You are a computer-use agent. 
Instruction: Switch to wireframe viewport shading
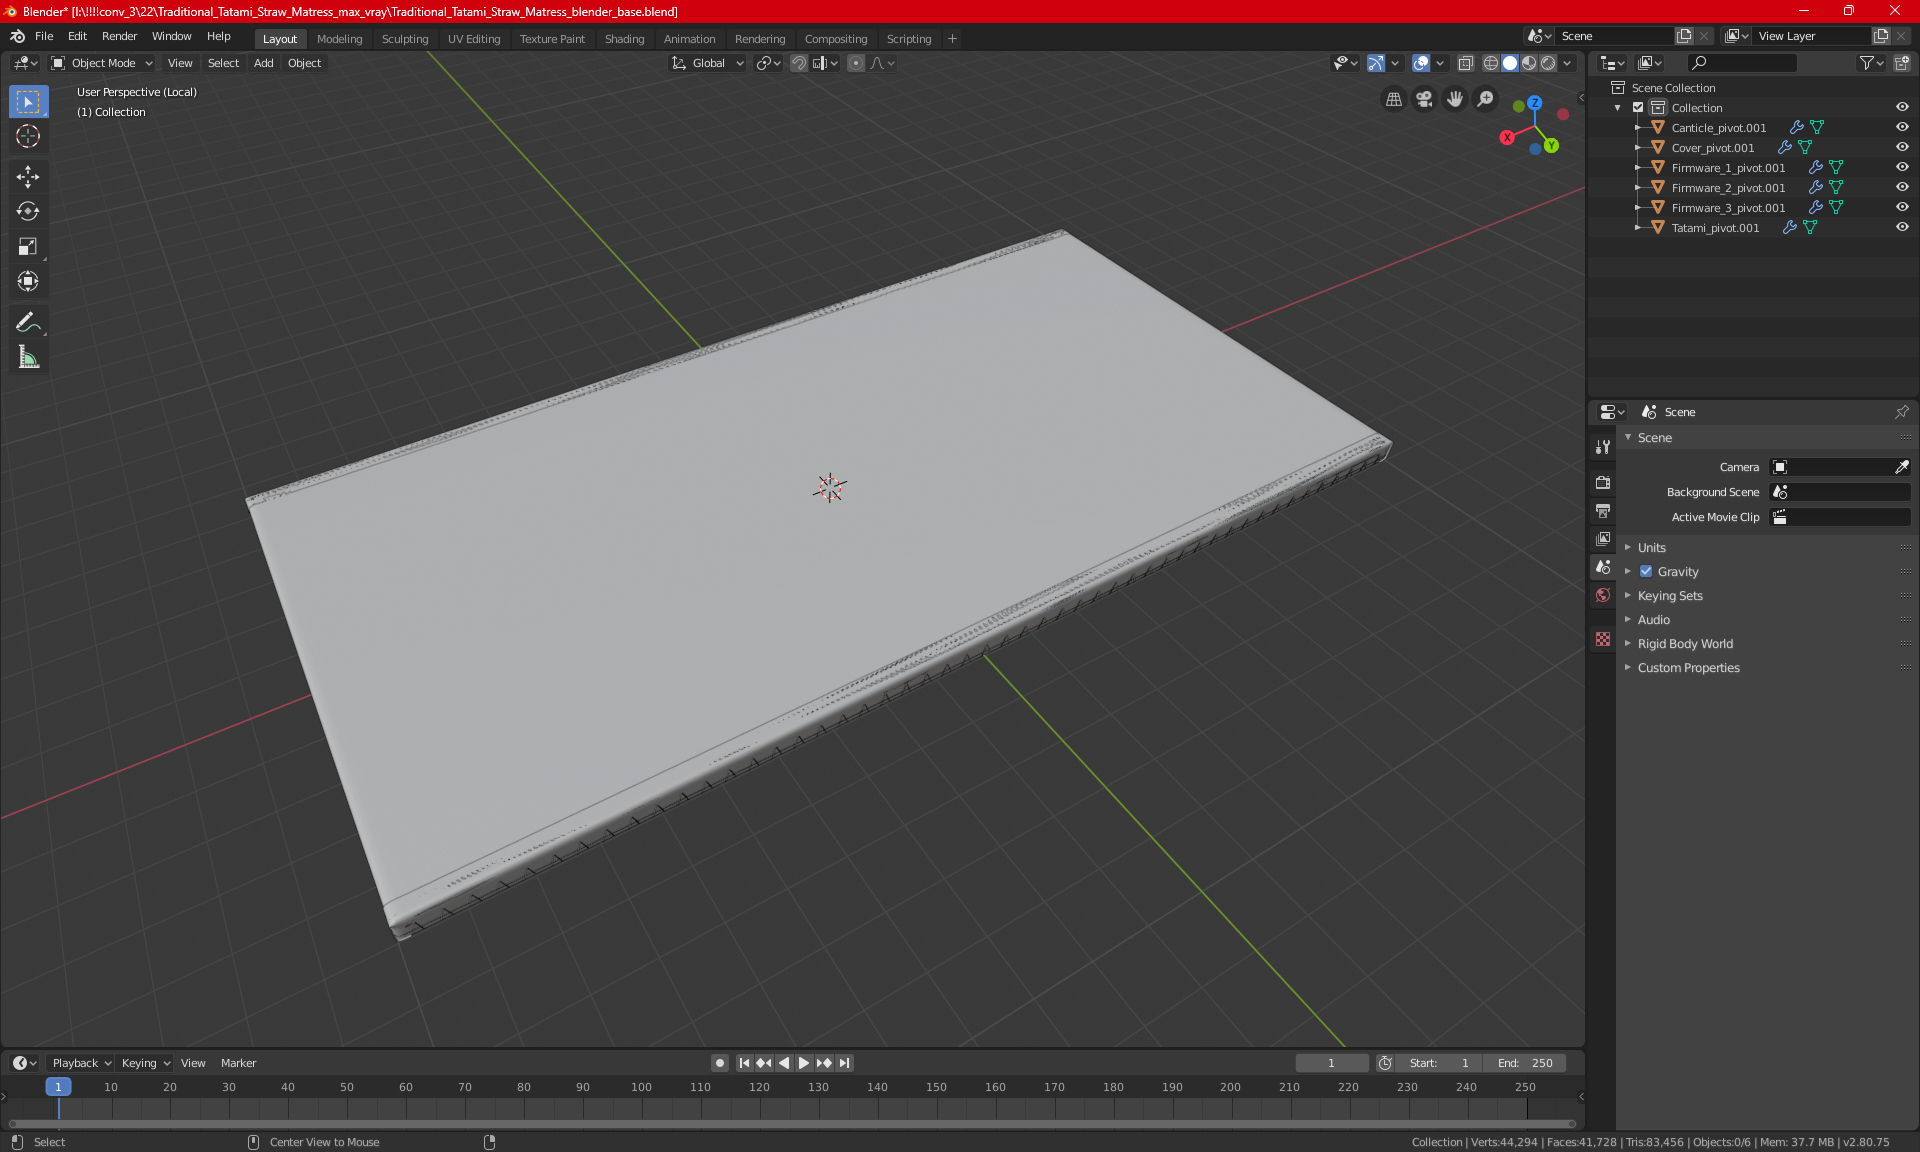(1491, 63)
